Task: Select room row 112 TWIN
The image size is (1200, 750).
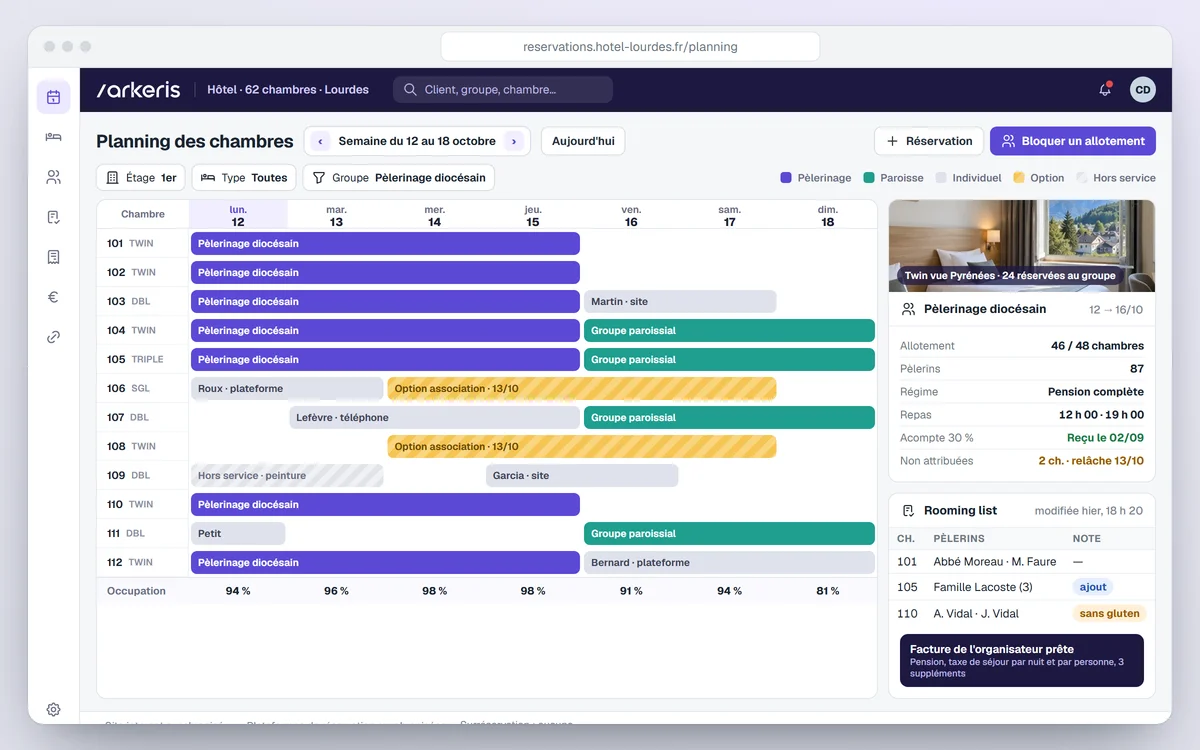Action: pyautogui.click(x=143, y=562)
